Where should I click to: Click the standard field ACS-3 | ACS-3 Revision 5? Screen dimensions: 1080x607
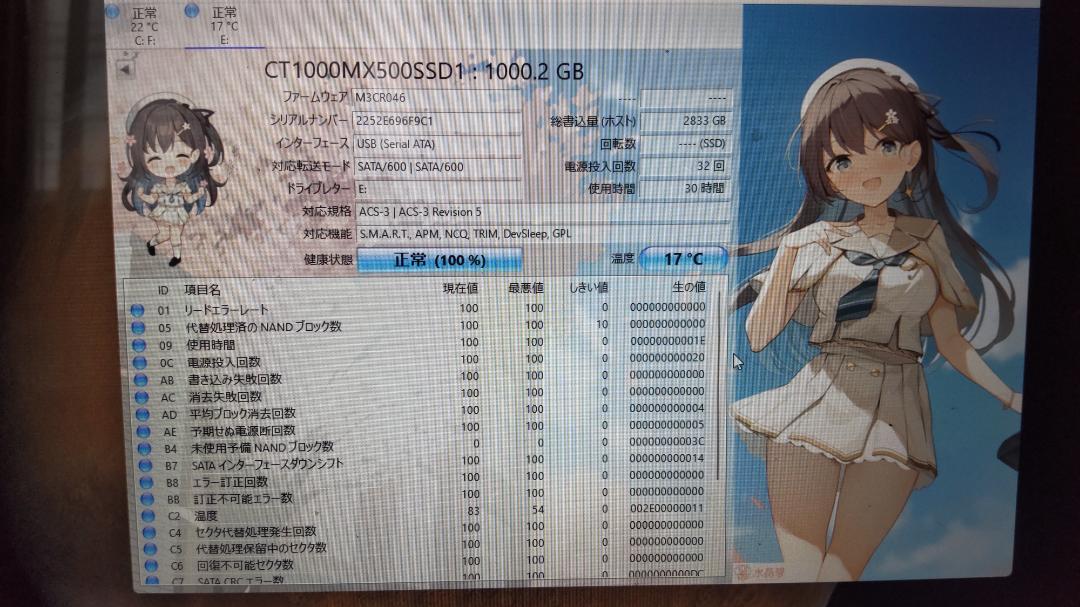coord(541,212)
